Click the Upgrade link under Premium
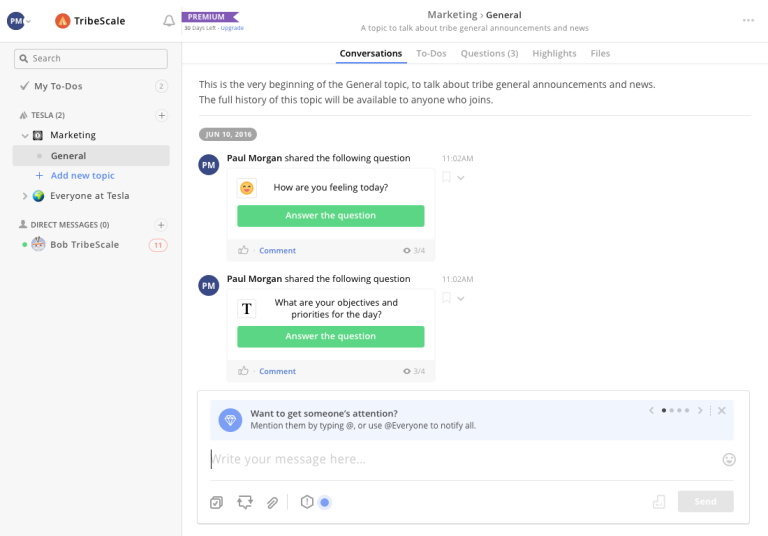 click(232, 28)
